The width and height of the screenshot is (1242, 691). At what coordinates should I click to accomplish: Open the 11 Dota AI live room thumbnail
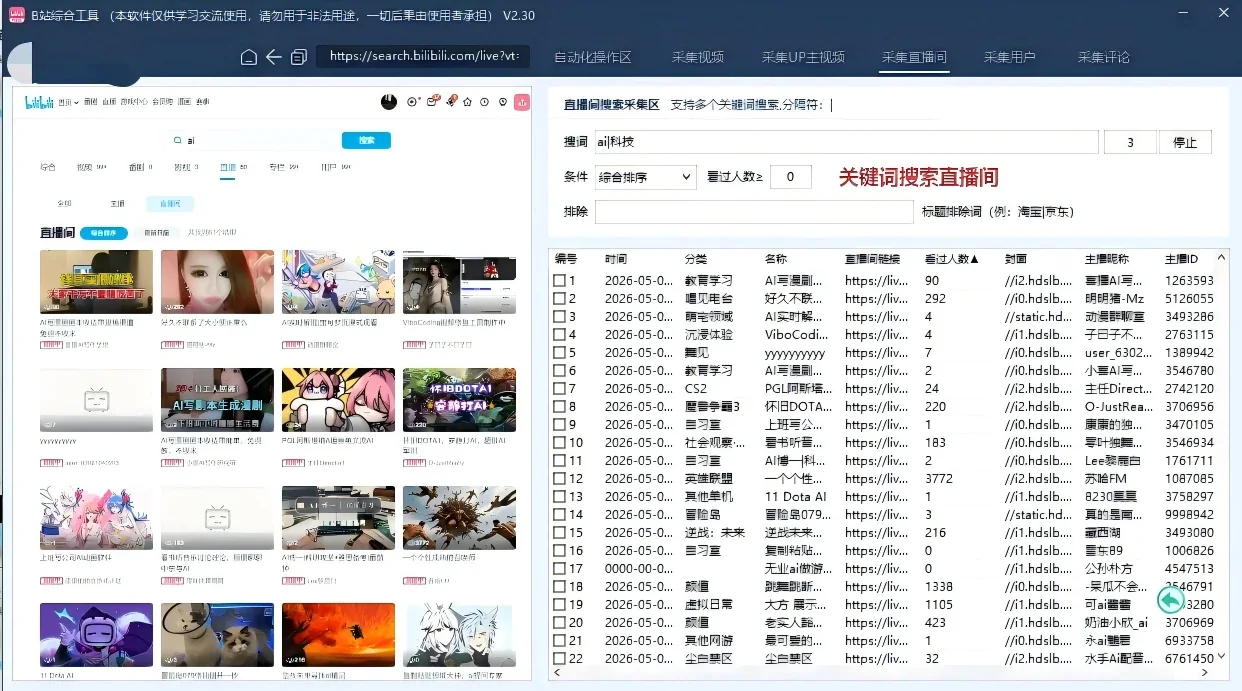tap(96, 635)
